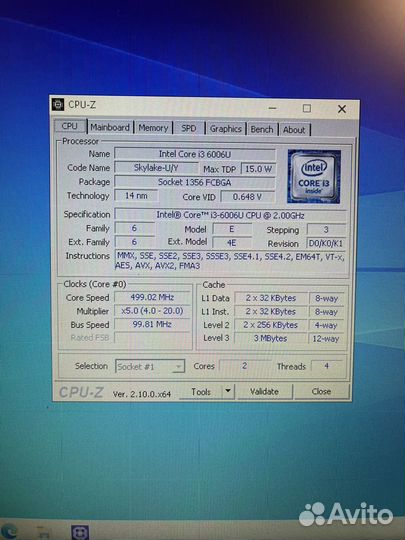Open the Memory tab
This screenshot has height=540, width=405.
[x=153, y=128]
